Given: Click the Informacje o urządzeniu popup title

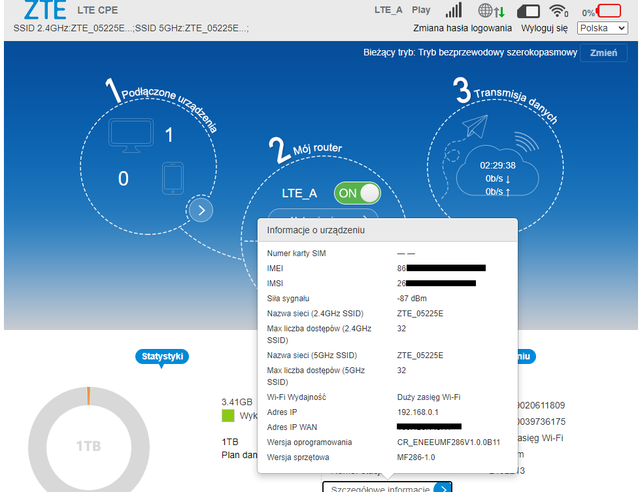Looking at the screenshot, I should tap(316, 230).
